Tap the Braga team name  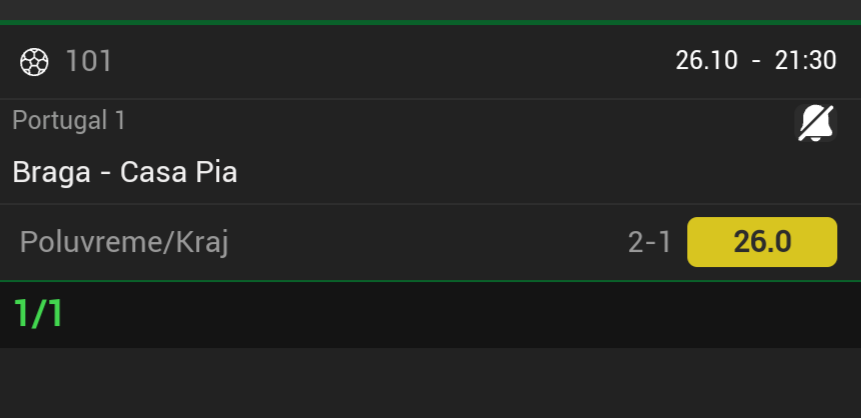[x=49, y=172]
